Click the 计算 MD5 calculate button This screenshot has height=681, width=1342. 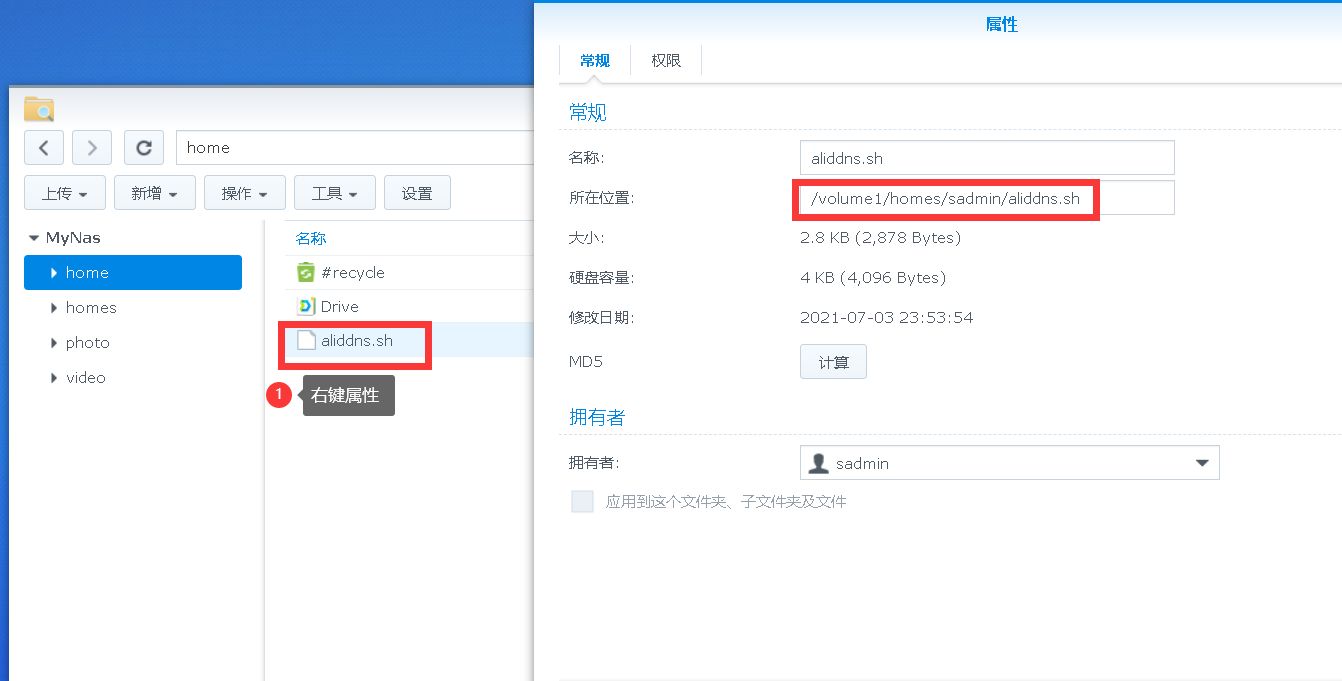coord(833,362)
